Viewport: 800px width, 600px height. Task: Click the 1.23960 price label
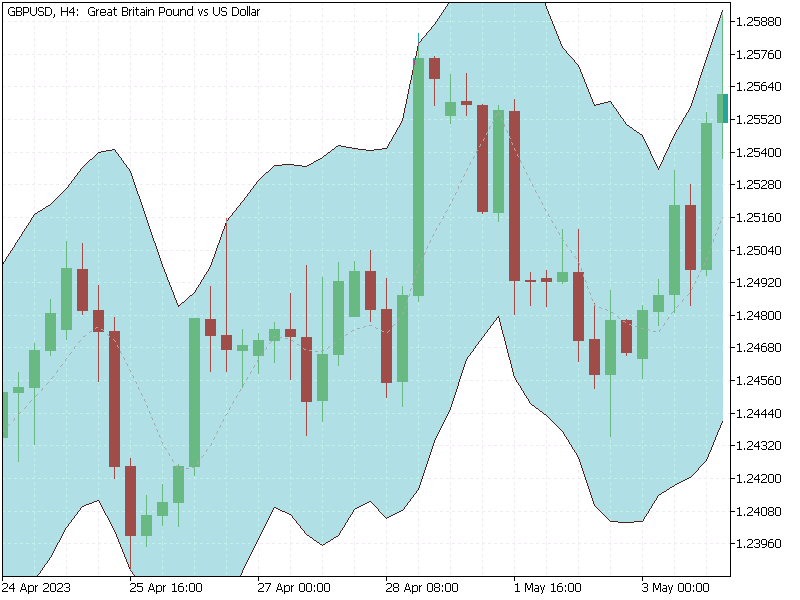tap(759, 544)
